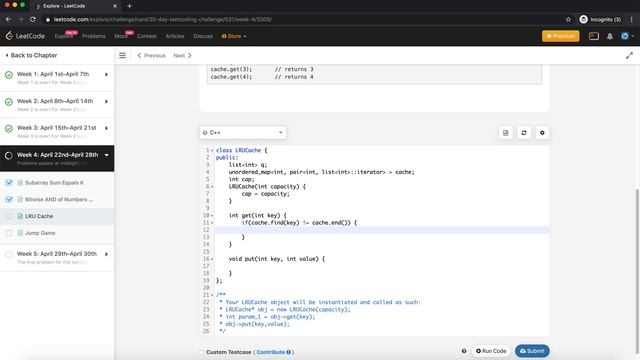Click Run Code button
This screenshot has width=640, height=360.
491,351
